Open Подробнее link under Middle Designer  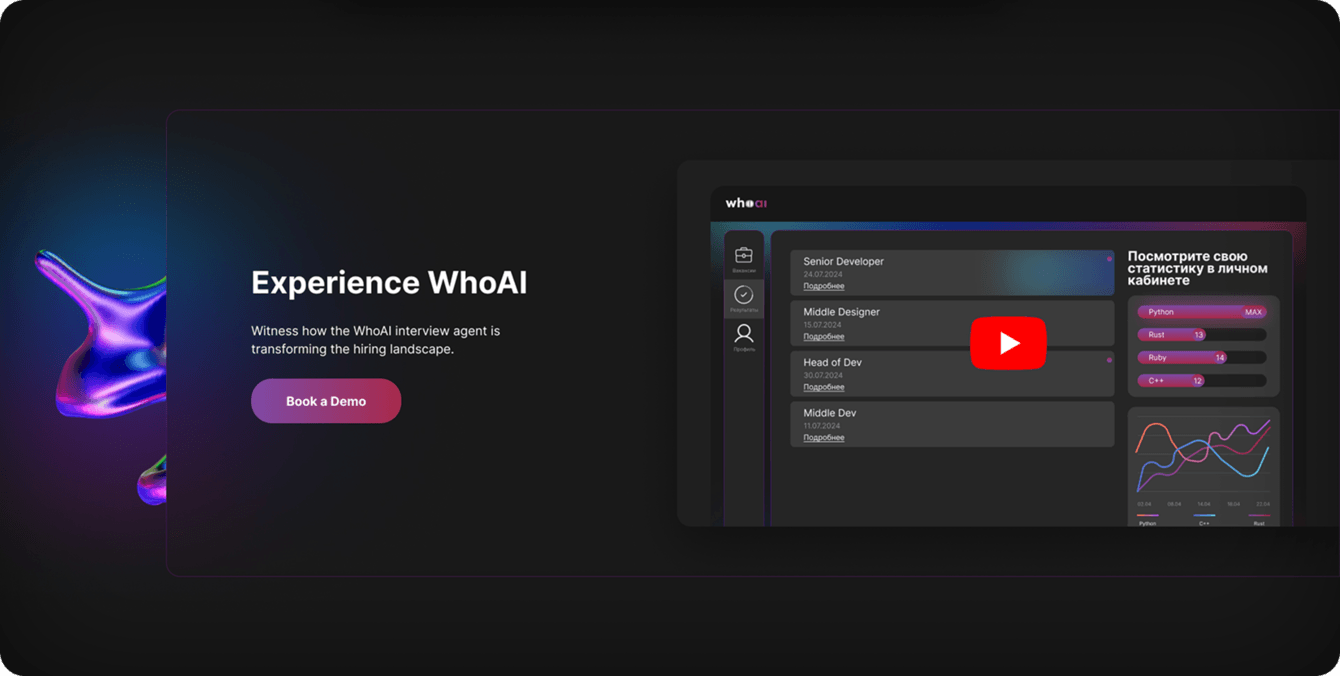click(824, 337)
